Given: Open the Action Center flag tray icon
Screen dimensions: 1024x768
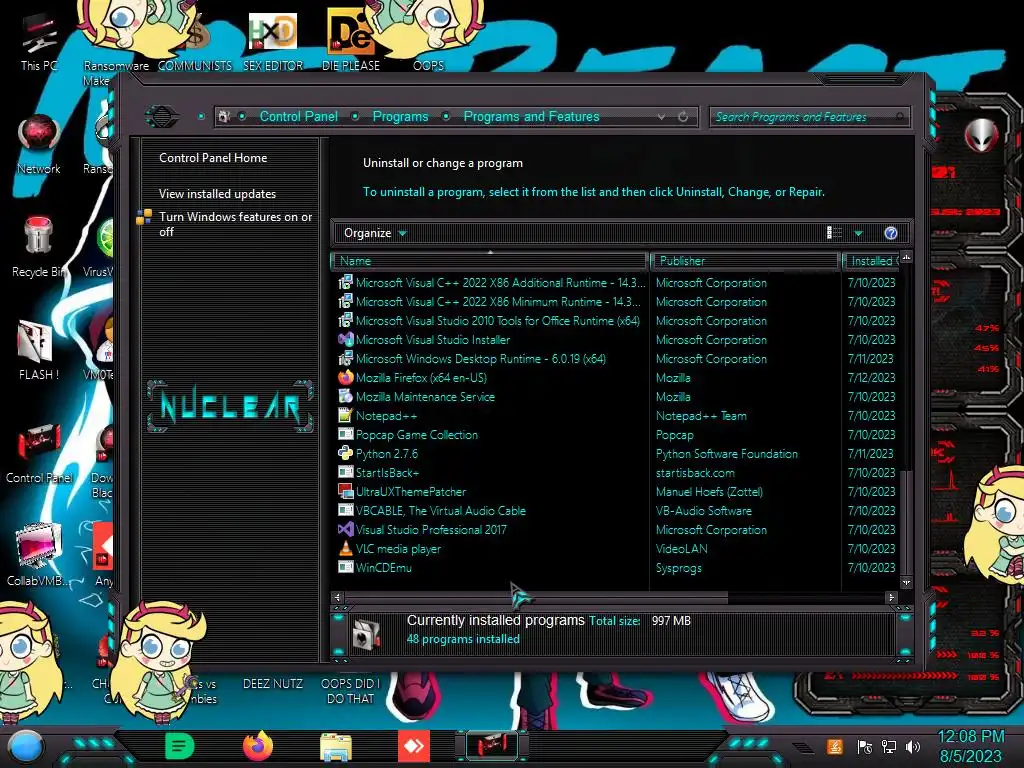Looking at the screenshot, I should (865, 746).
